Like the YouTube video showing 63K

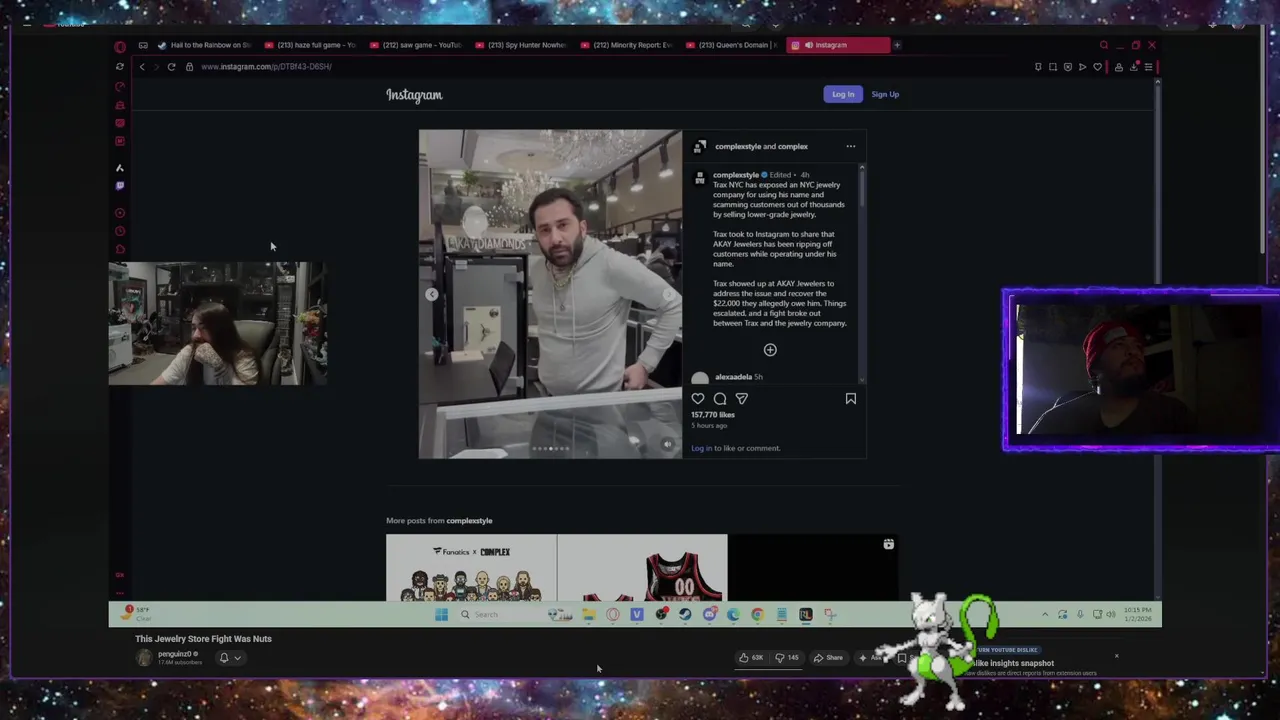pos(751,658)
